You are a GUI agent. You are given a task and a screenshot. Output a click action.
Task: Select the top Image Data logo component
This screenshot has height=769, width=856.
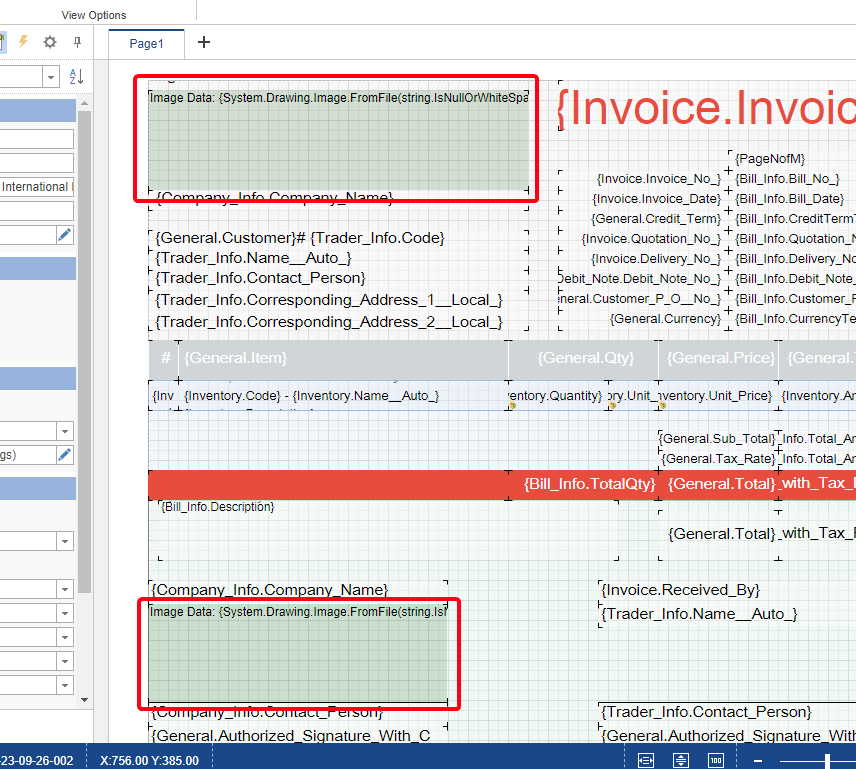pos(338,140)
